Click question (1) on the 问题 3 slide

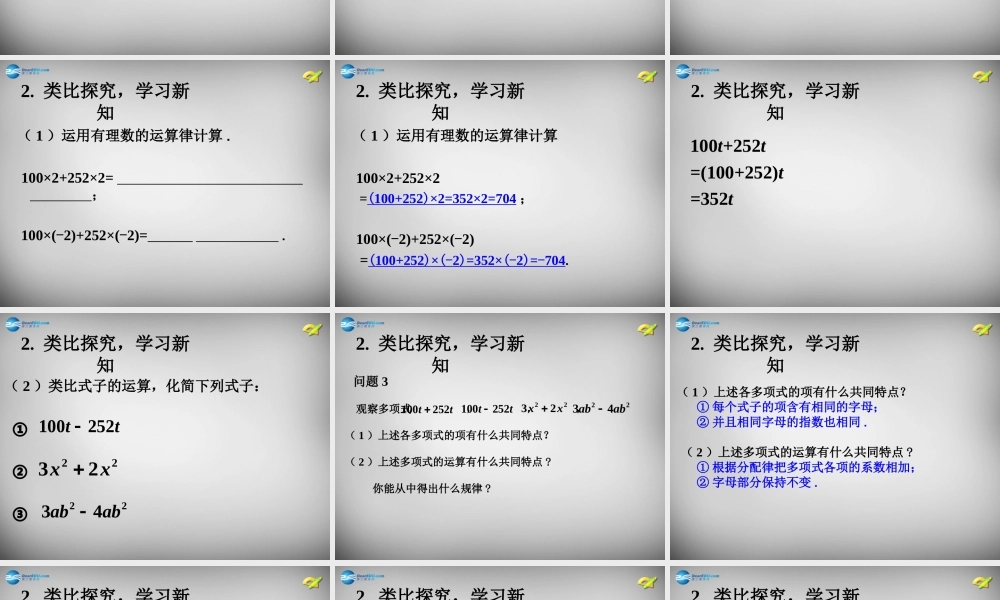[x=450, y=435]
